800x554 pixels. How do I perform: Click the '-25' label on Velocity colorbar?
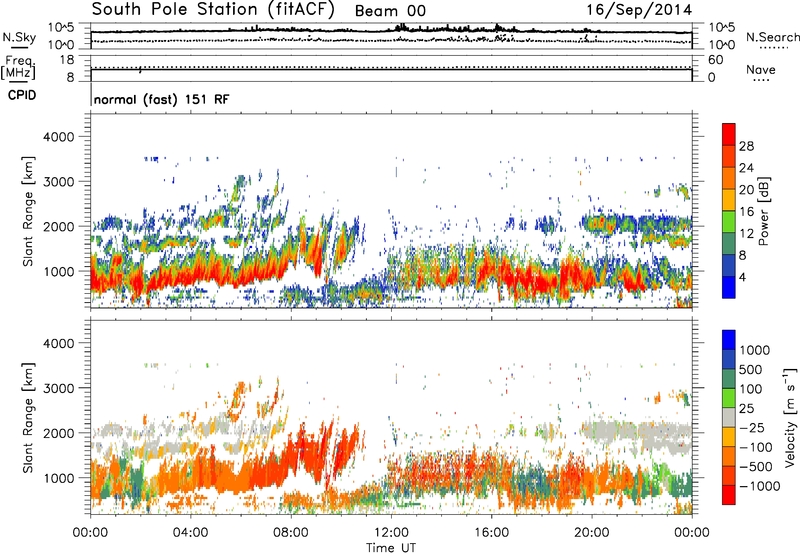pyautogui.click(x=751, y=428)
